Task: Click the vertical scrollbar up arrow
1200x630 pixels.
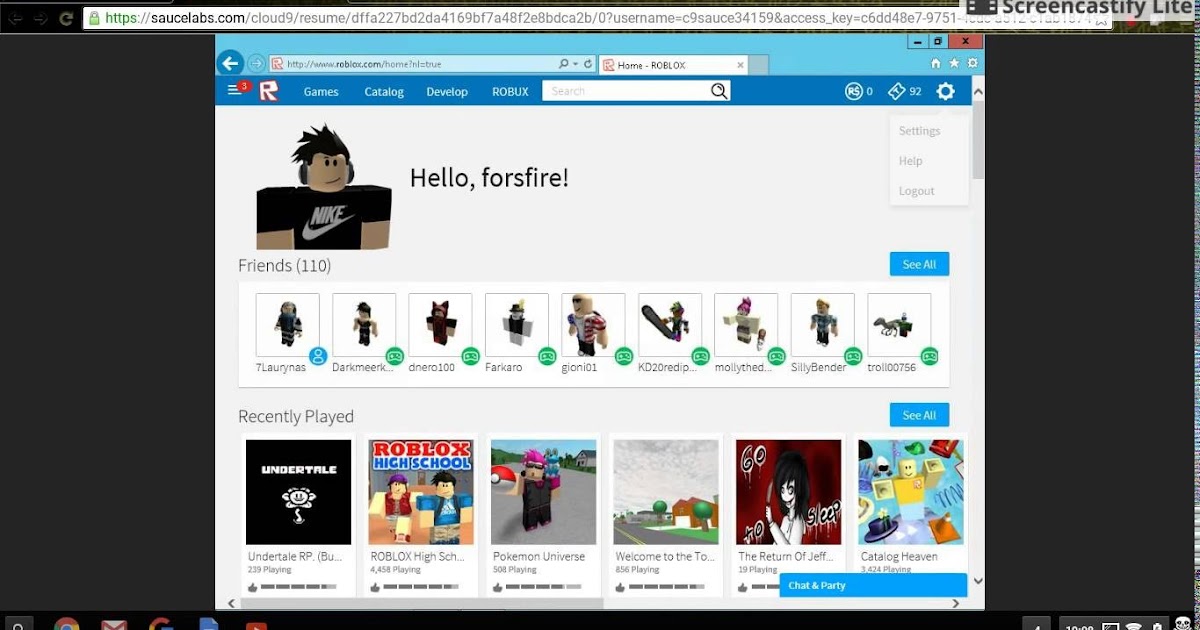Action: point(978,91)
